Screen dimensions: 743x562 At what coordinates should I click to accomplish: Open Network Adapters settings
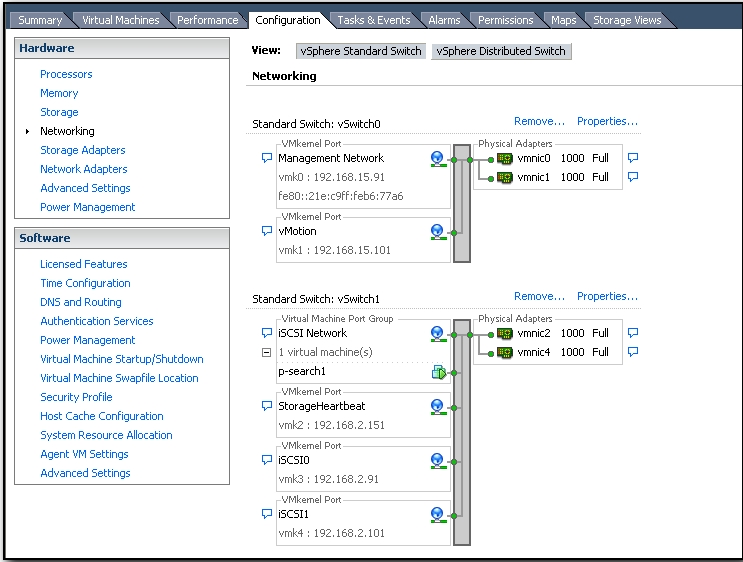pyautogui.click(x=84, y=169)
